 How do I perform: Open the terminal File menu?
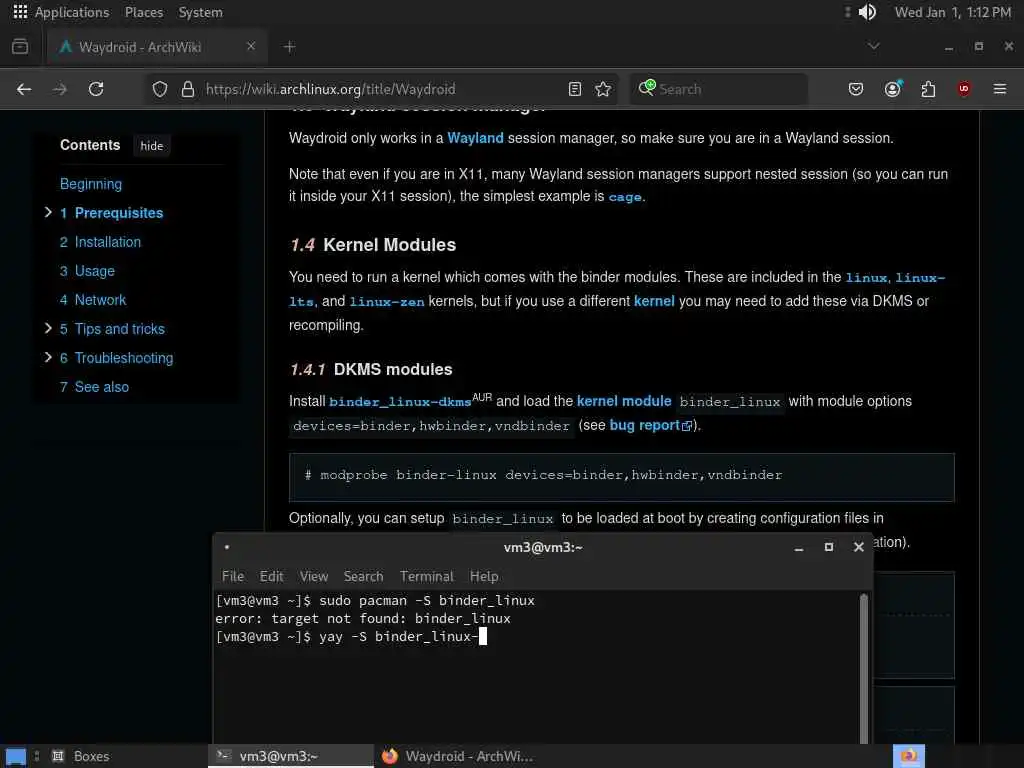point(232,576)
